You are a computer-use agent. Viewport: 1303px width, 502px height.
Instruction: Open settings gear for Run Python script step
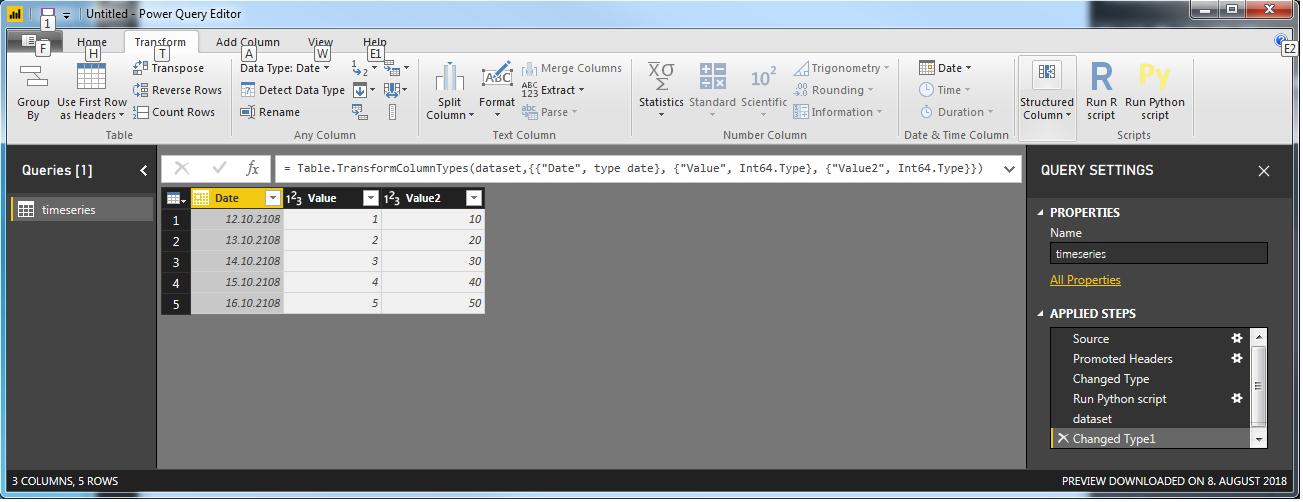click(x=1237, y=398)
